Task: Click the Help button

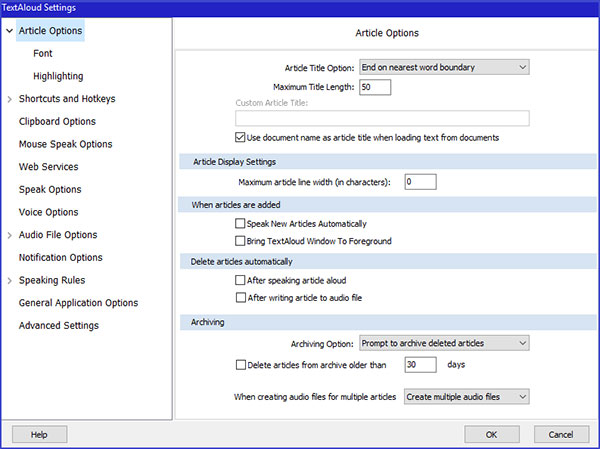Action: tap(39, 434)
